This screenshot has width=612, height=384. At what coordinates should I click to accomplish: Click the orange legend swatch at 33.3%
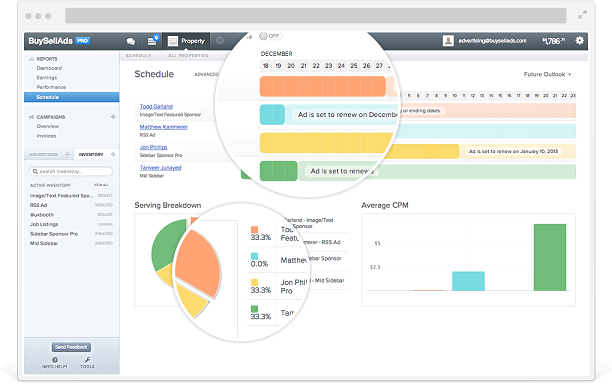[254, 229]
